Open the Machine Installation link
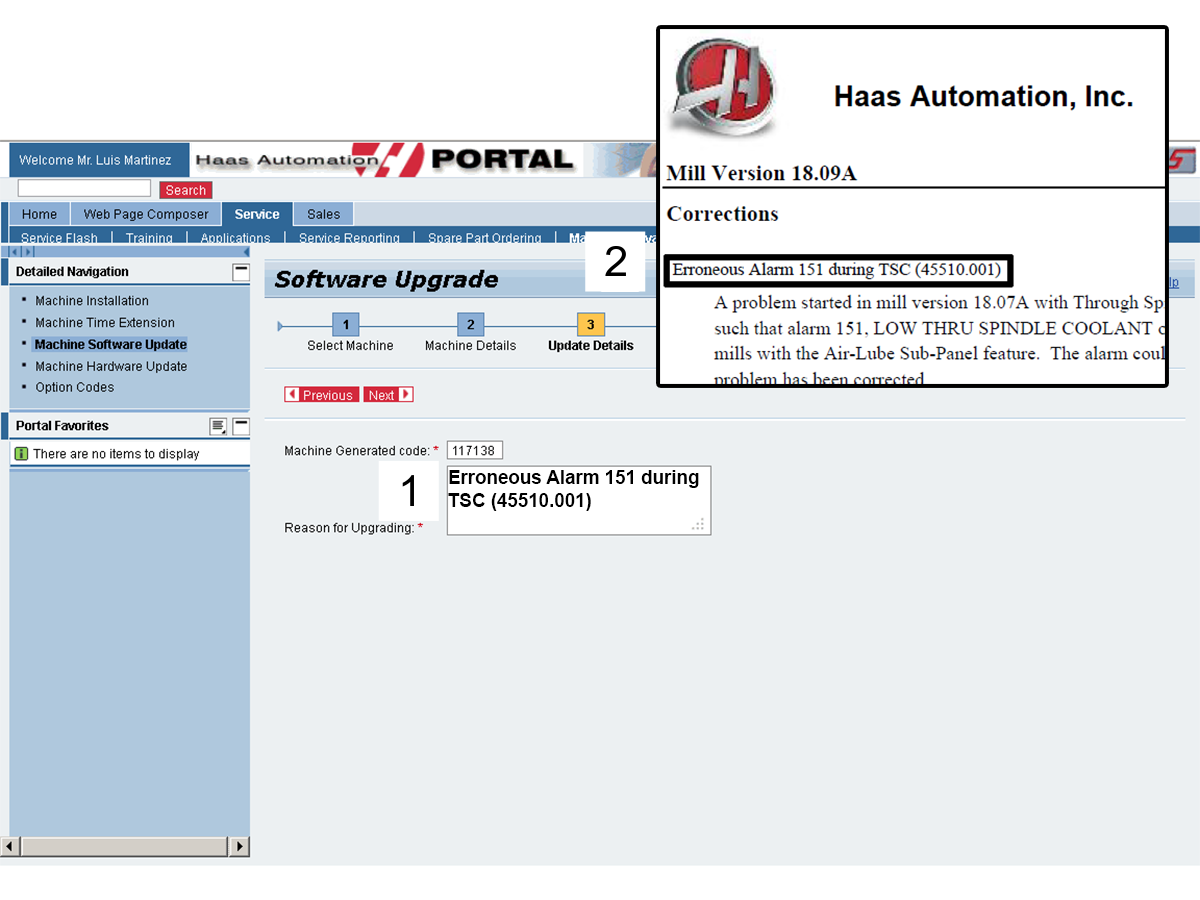This screenshot has width=1200, height=900. (x=92, y=301)
